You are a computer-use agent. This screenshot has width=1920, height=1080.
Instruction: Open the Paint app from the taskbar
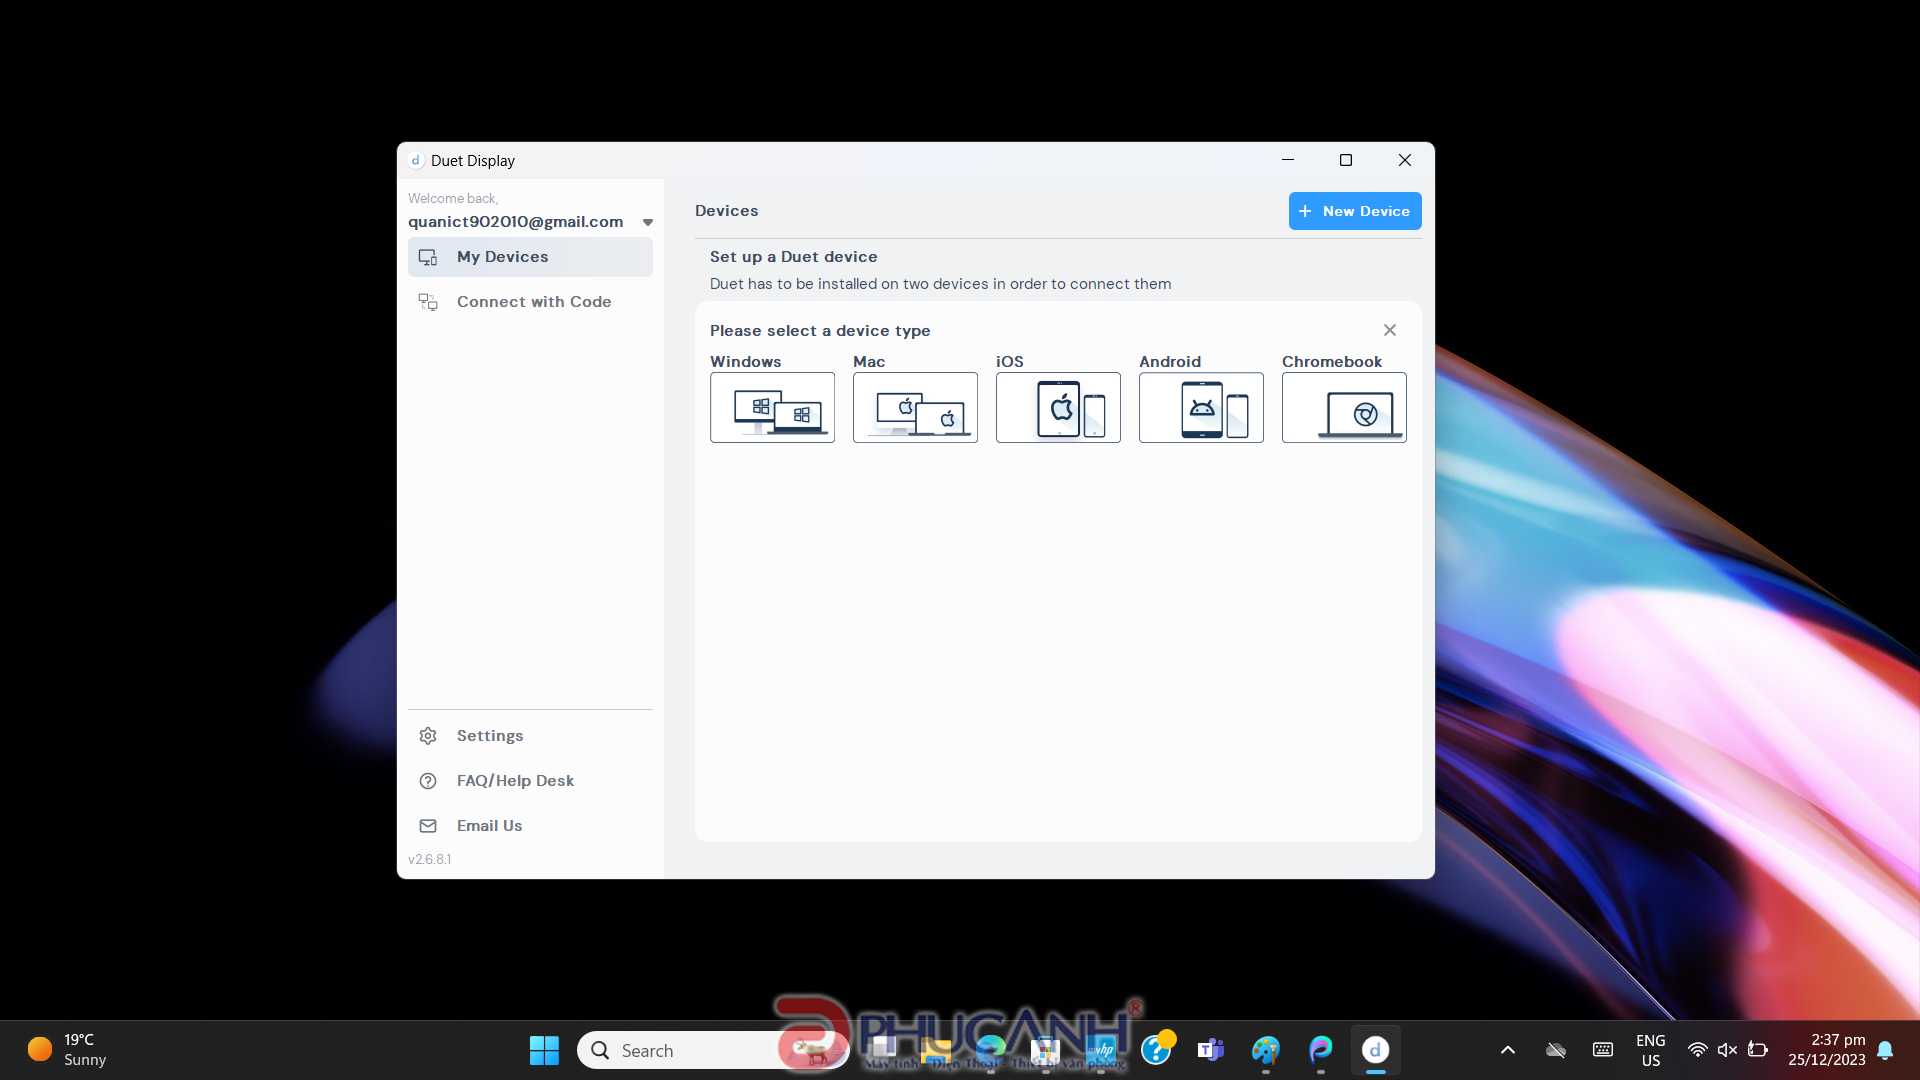(1266, 1050)
